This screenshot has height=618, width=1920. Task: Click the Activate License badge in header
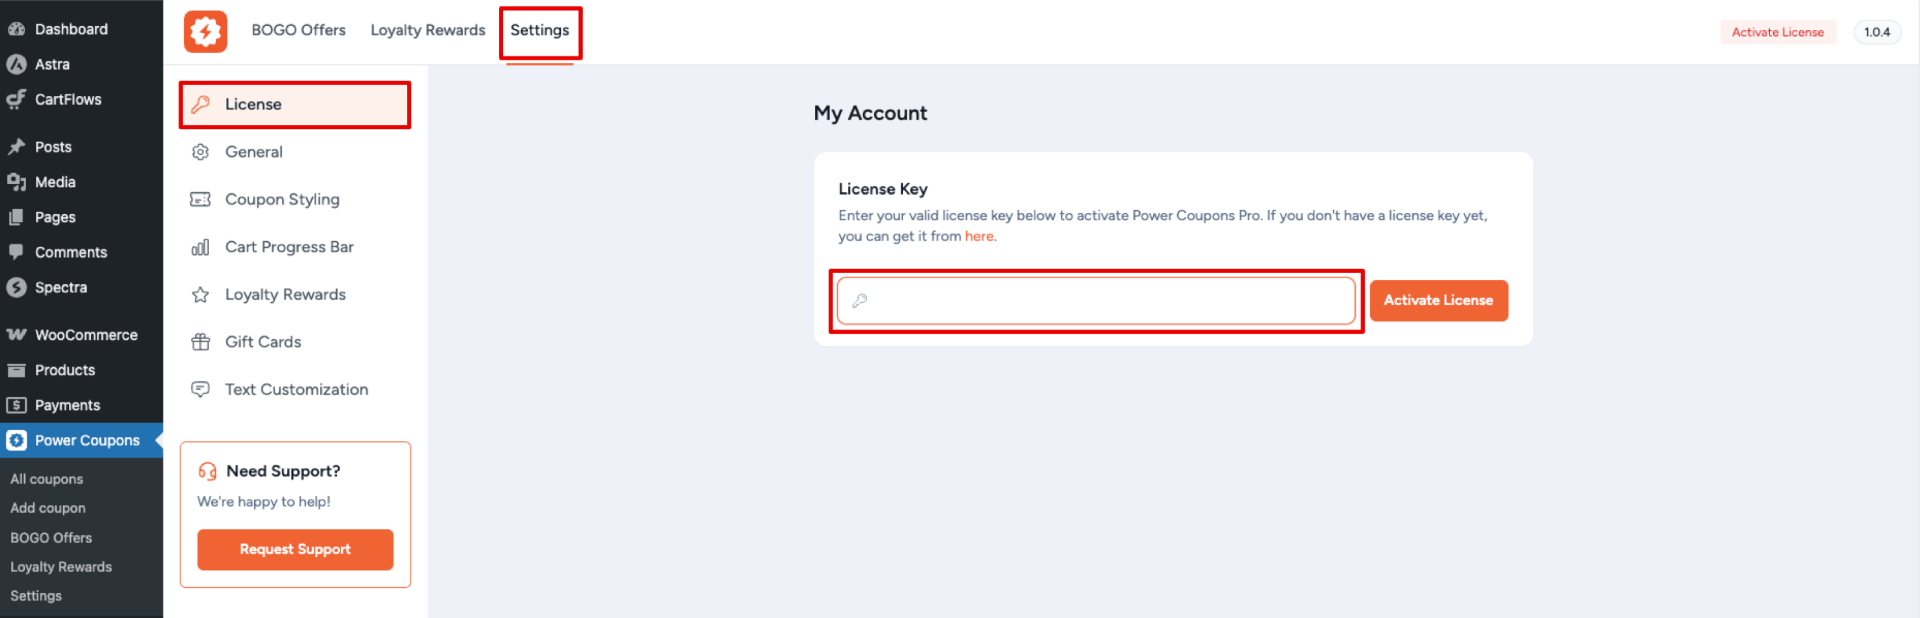[x=1777, y=32]
